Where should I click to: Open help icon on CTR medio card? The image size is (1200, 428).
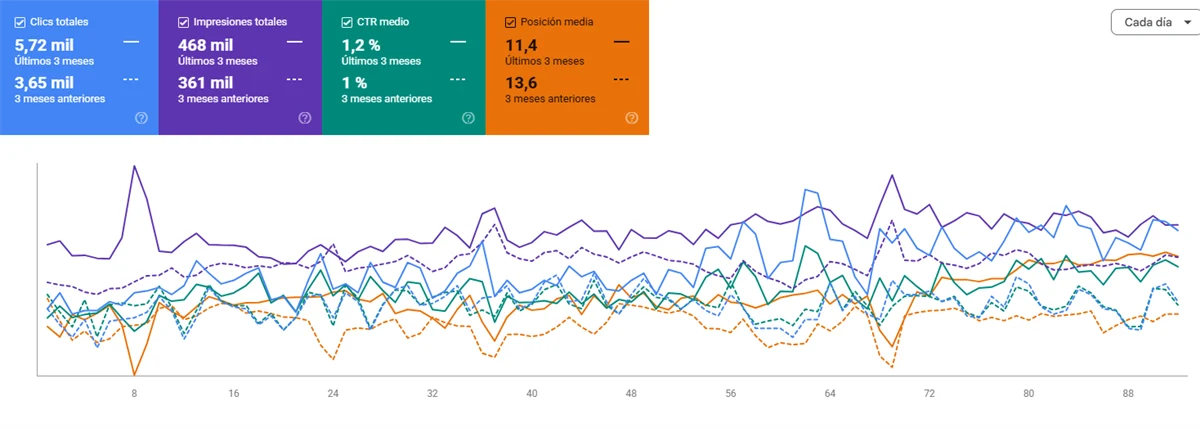(468, 118)
